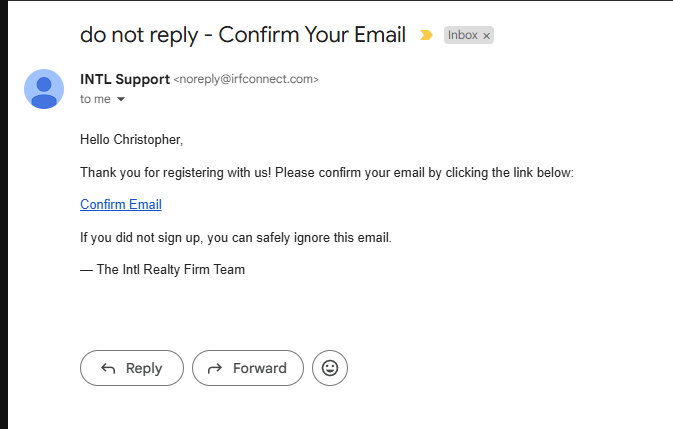673x429 pixels.
Task: Click the curved reply arrow icon
Action: (x=109, y=368)
